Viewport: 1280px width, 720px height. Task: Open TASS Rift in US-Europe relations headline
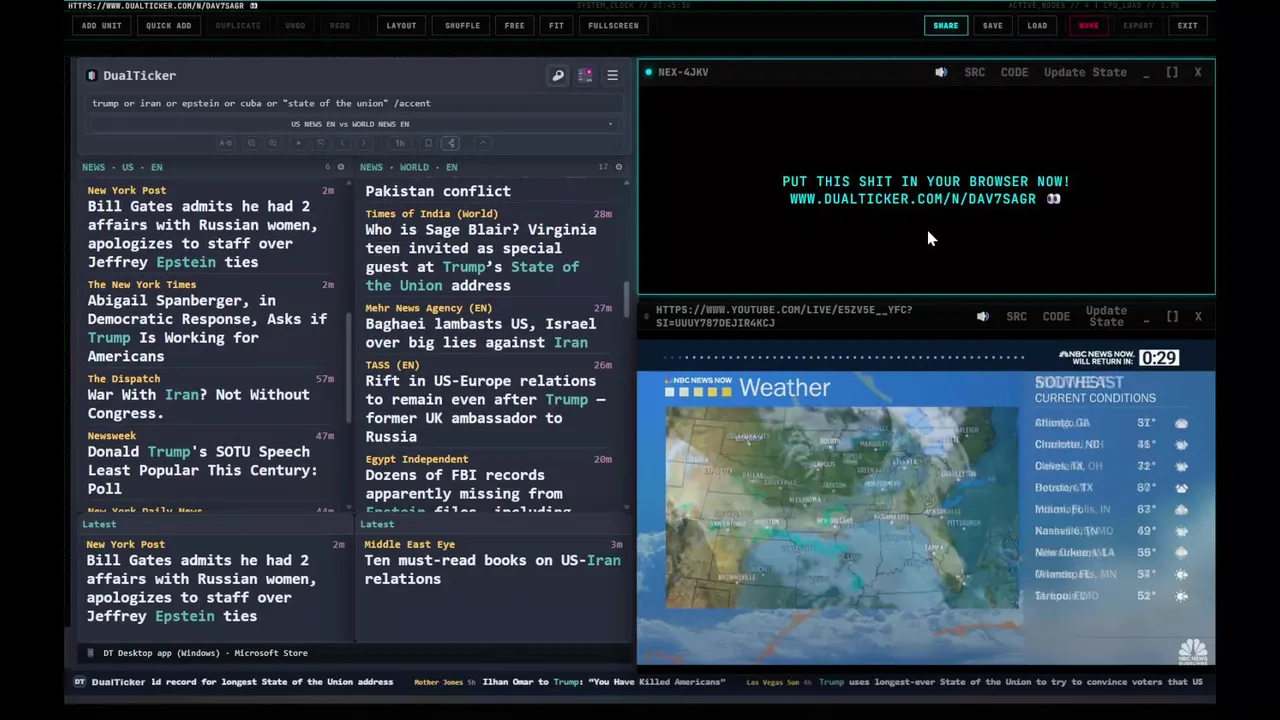pos(485,408)
